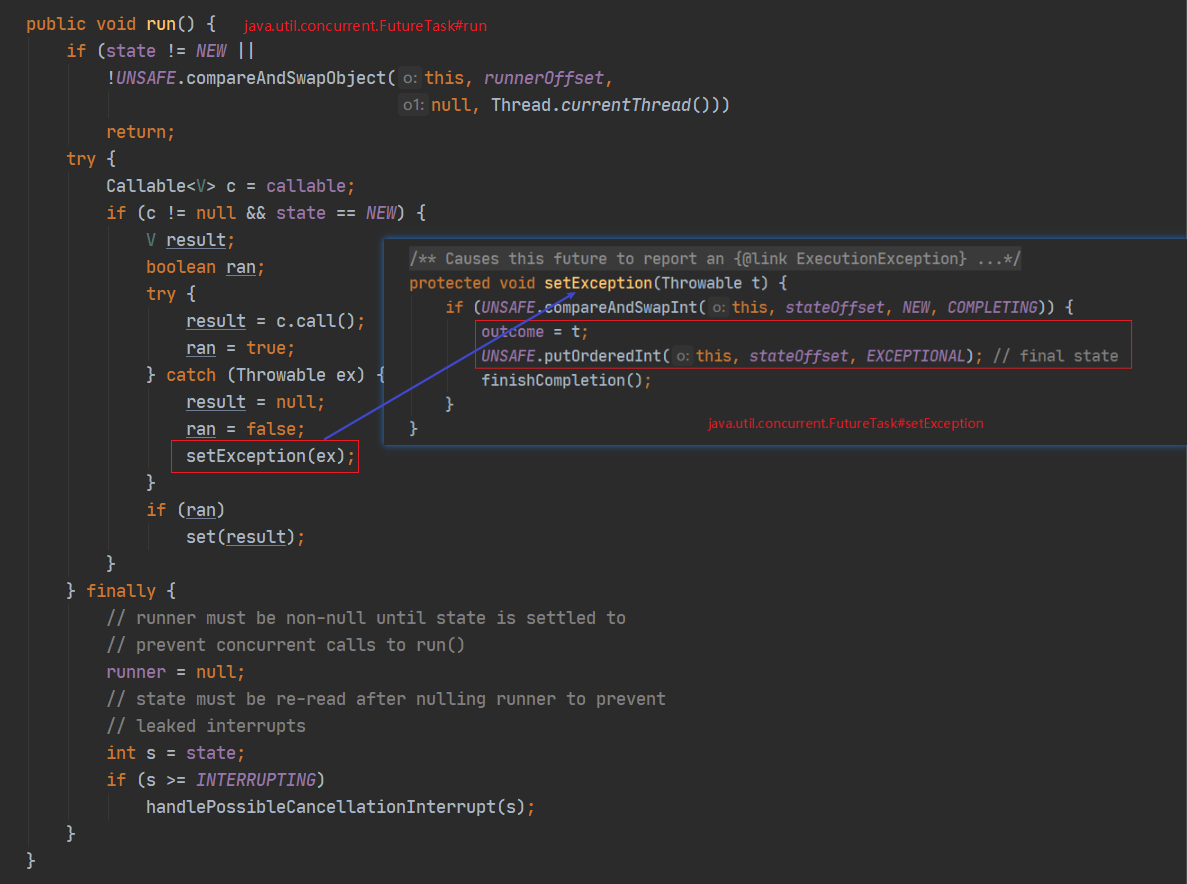Click catch (Throwable ex) clause
This screenshot has height=884, width=1187.
point(266,375)
